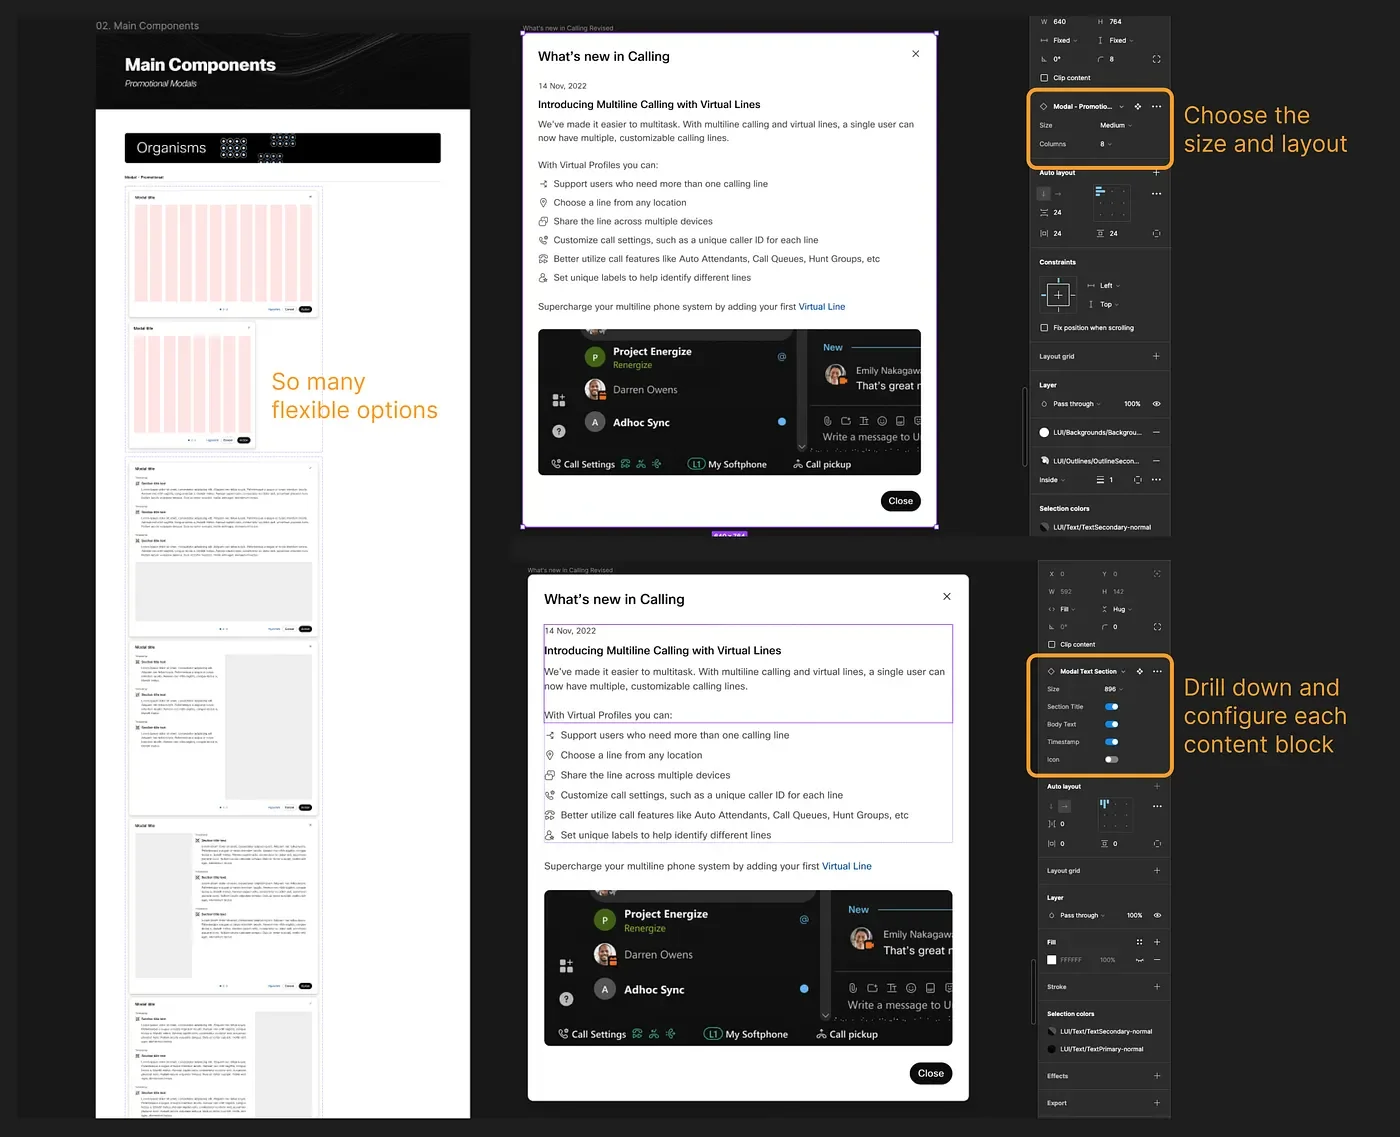
Task: Click the LUI/Backgrounds fill color swatch
Action: (1044, 432)
